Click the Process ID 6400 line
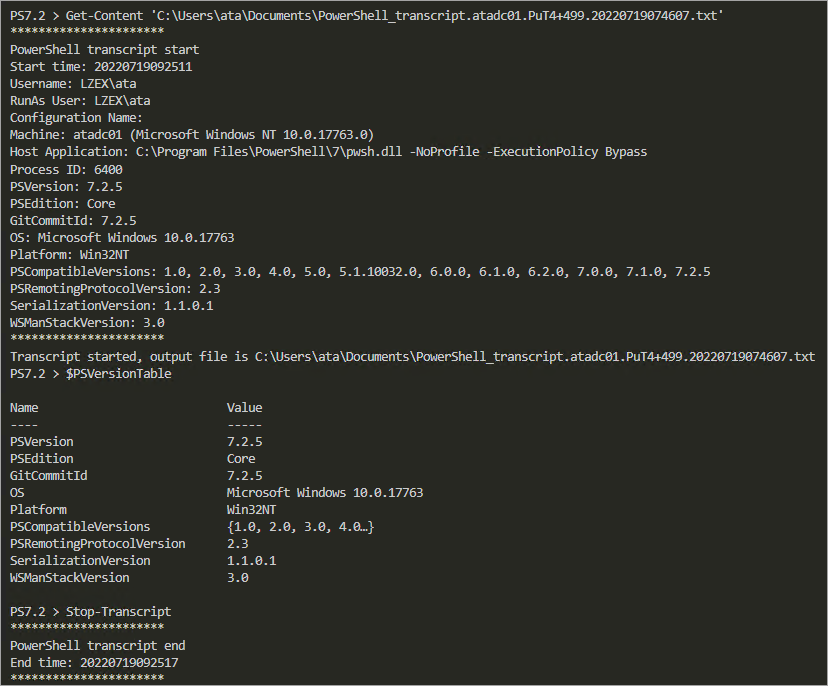This screenshot has height=686, width=828. tap(66, 170)
